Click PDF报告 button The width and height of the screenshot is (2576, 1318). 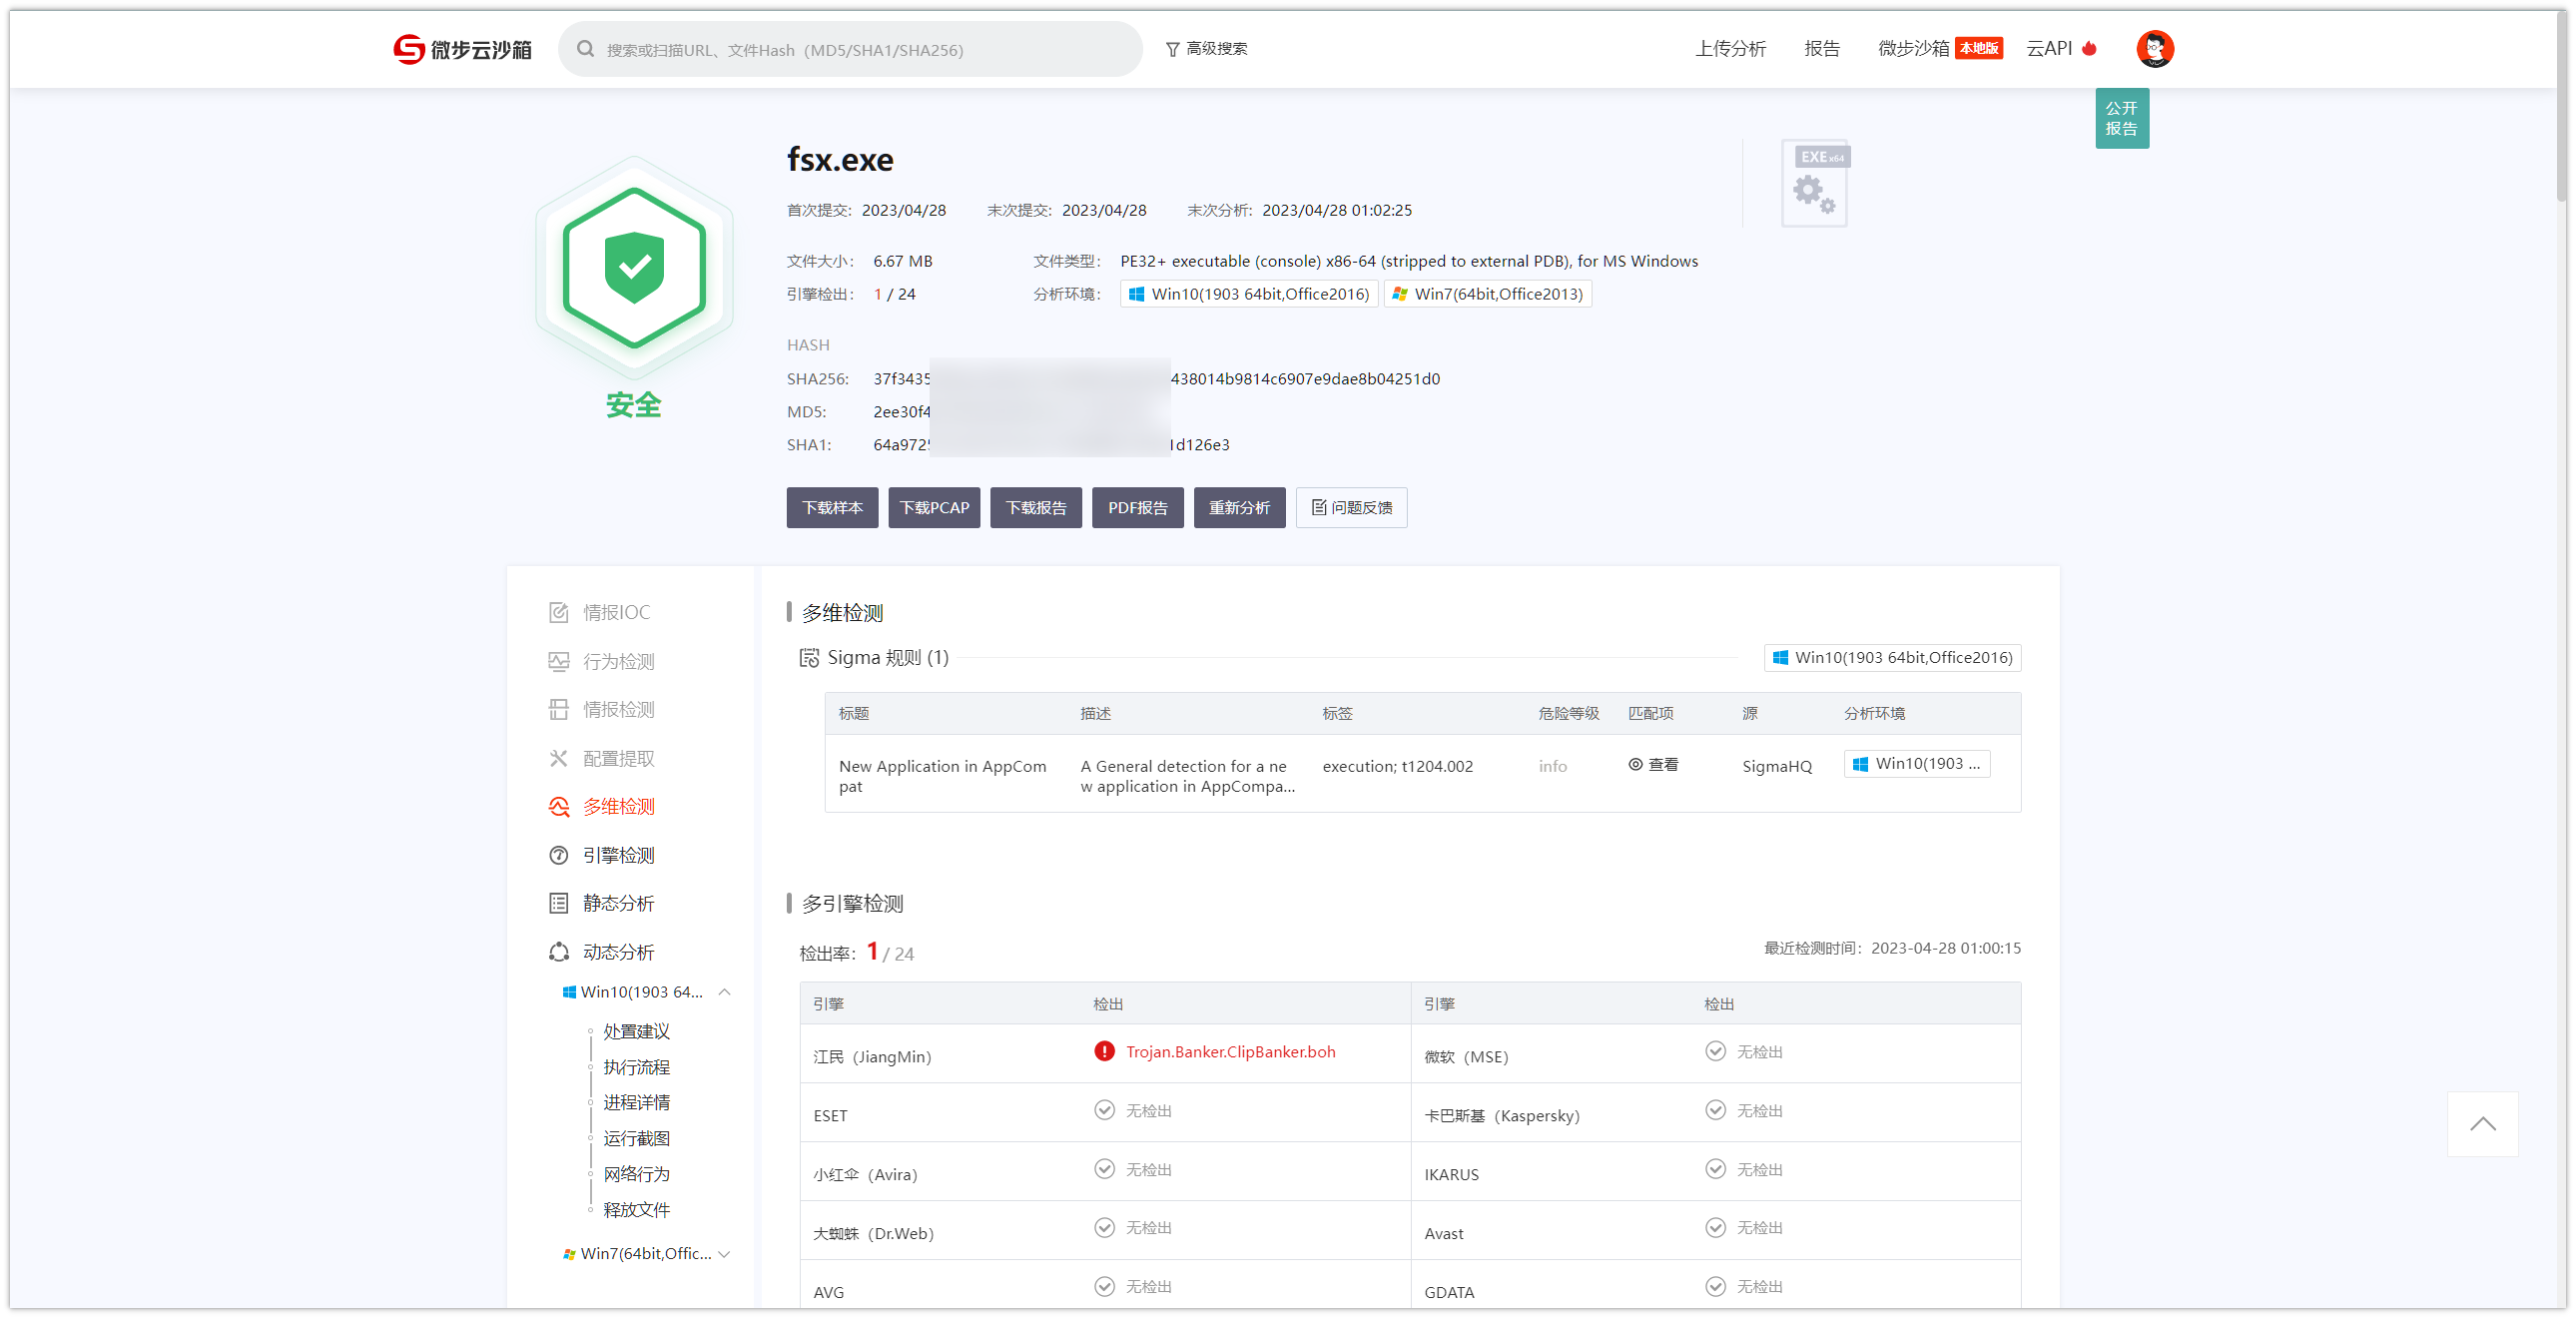coord(1137,508)
